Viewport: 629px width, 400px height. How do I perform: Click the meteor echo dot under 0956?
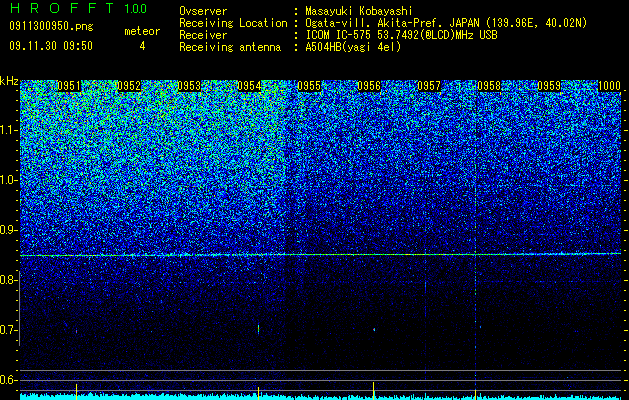(x=374, y=330)
